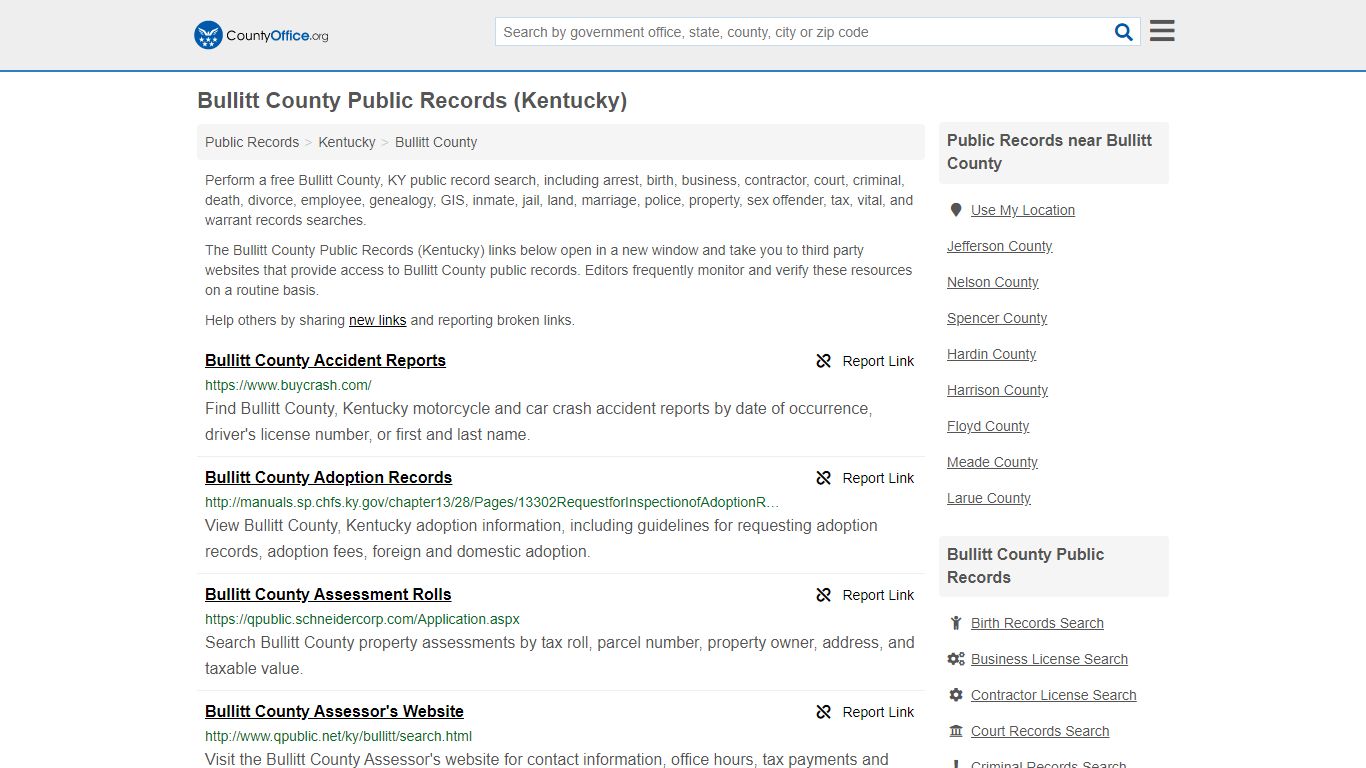
Task: Open Jefferson County records
Action: click(999, 246)
